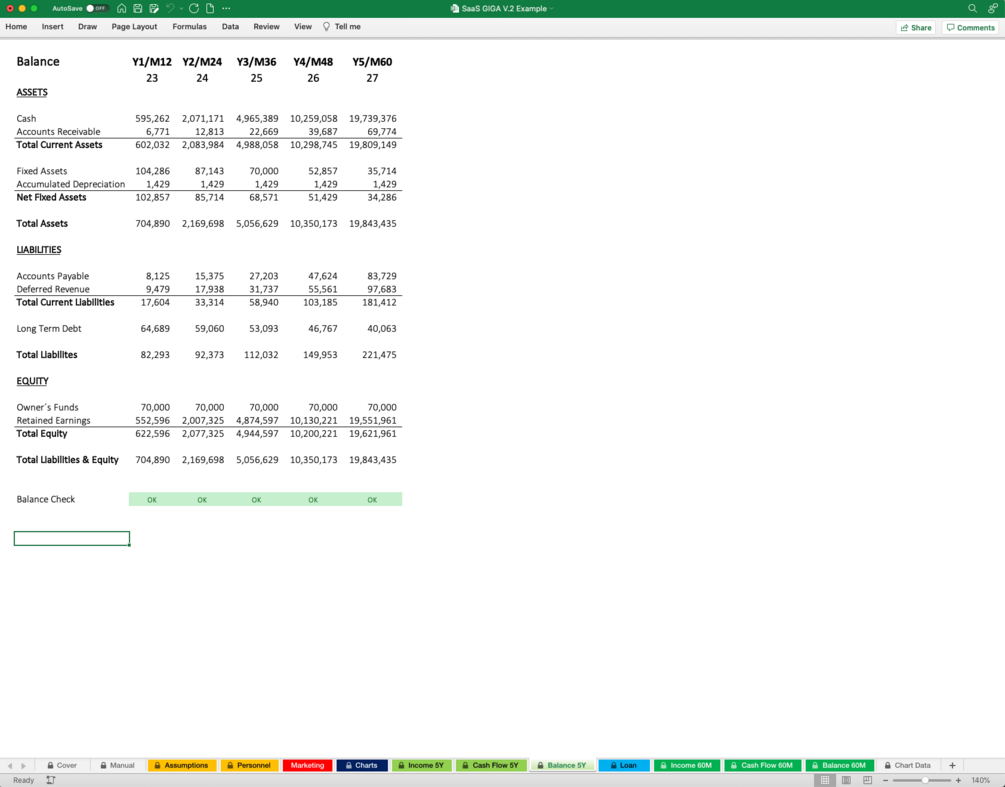Select the Long Term Debt label cell
This screenshot has width=1005, height=787.
(x=49, y=329)
